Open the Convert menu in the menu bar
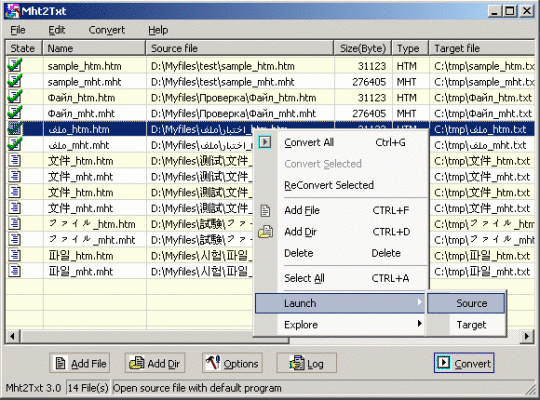This screenshot has width=540, height=400. [107, 30]
